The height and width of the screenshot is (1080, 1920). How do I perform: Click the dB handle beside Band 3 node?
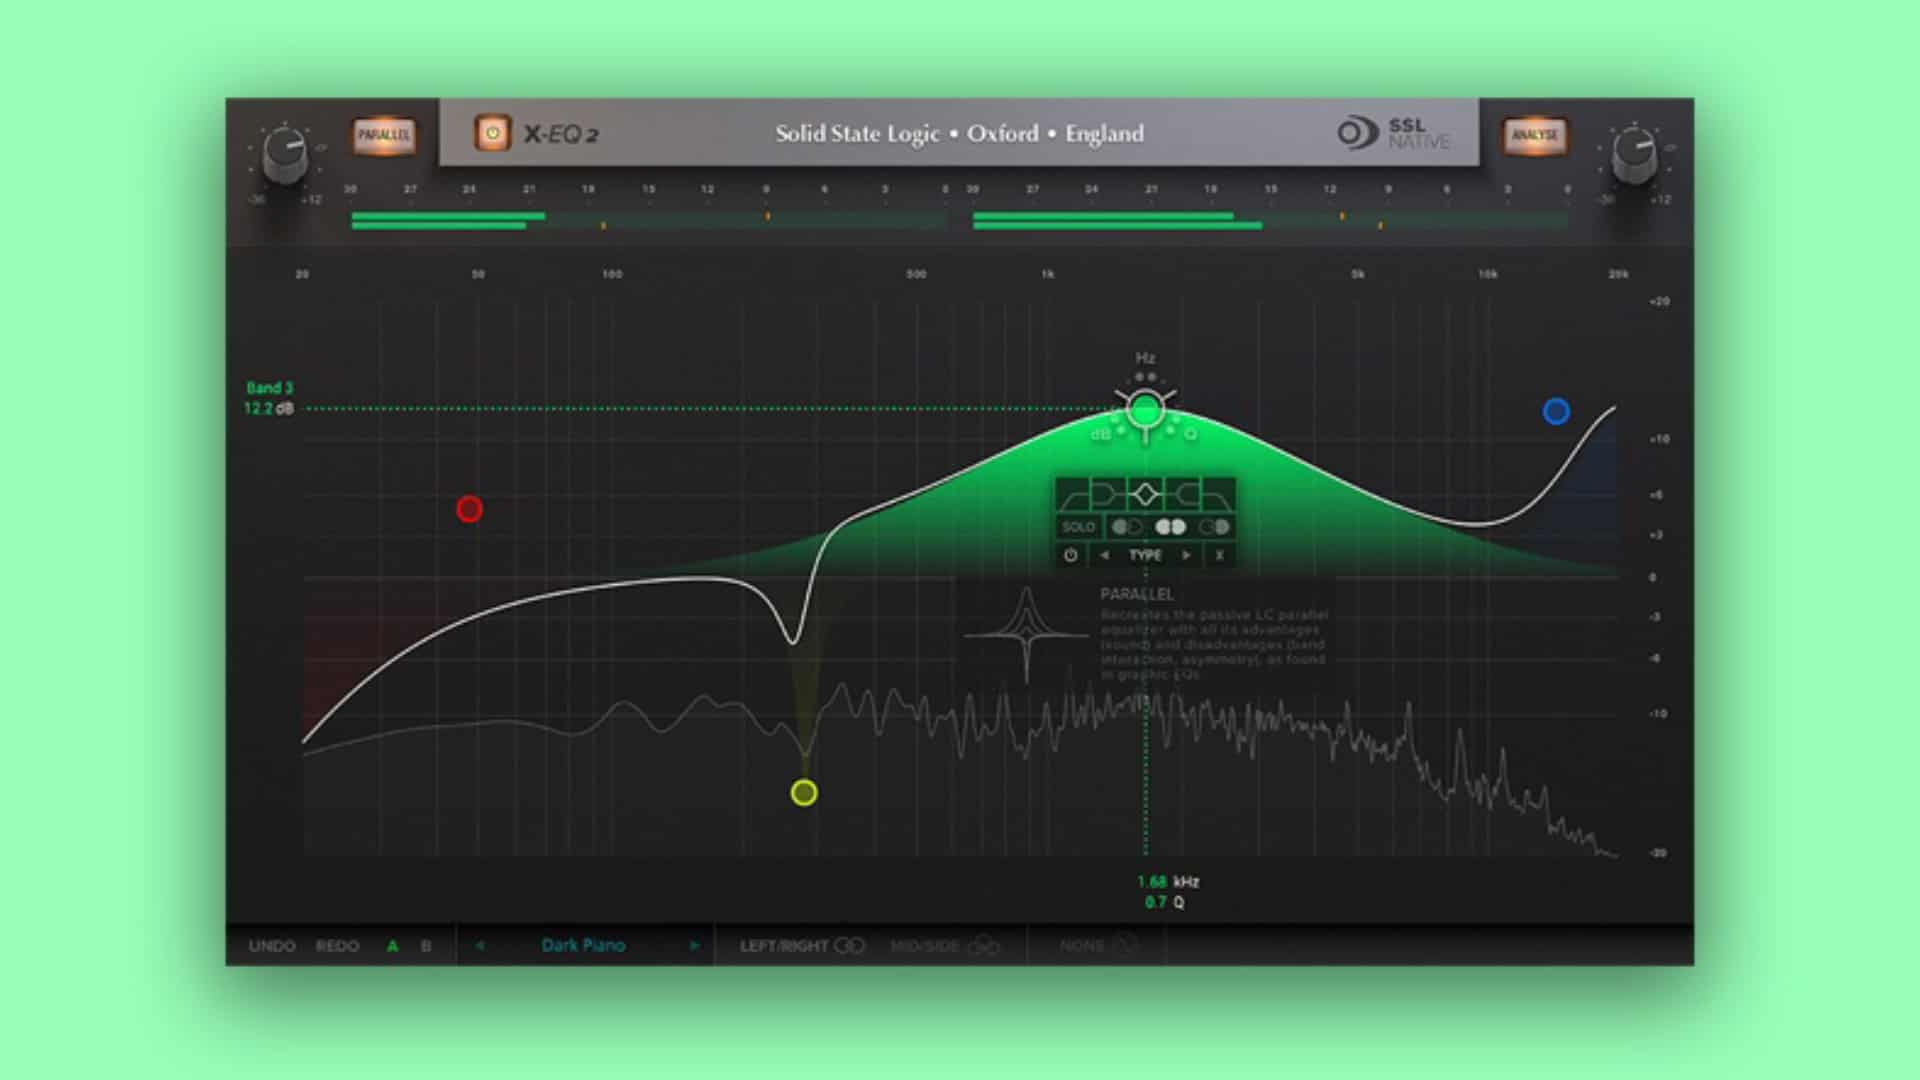click(x=1100, y=434)
